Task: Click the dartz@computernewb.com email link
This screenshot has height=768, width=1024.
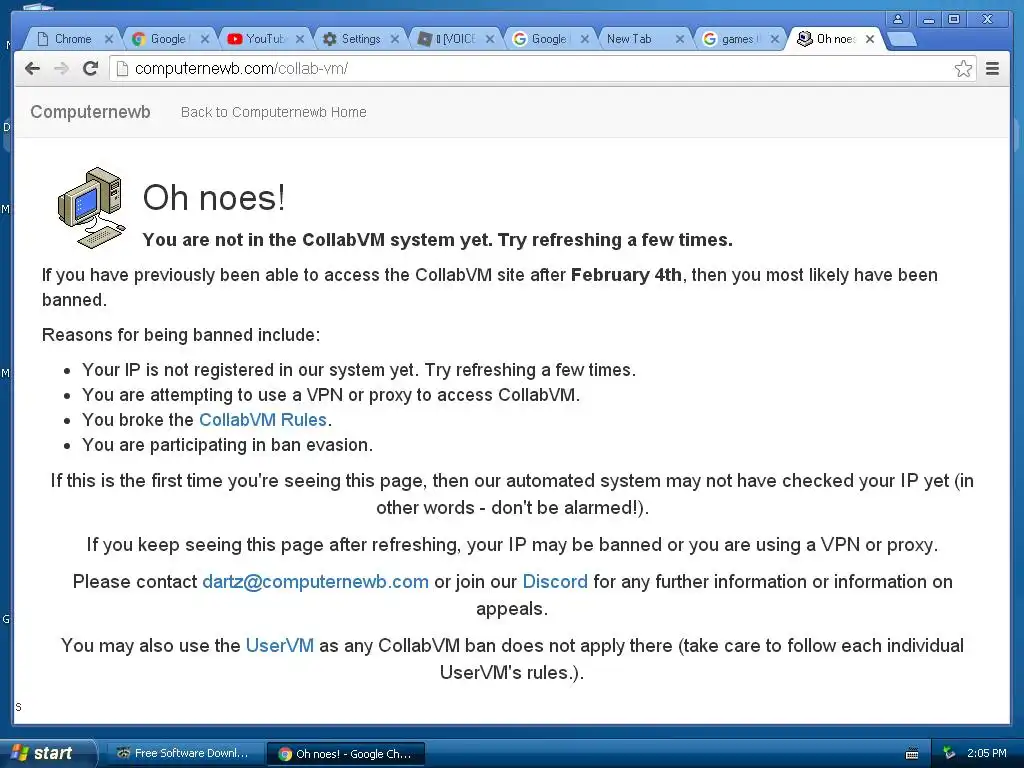Action: (x=315, y=582)
